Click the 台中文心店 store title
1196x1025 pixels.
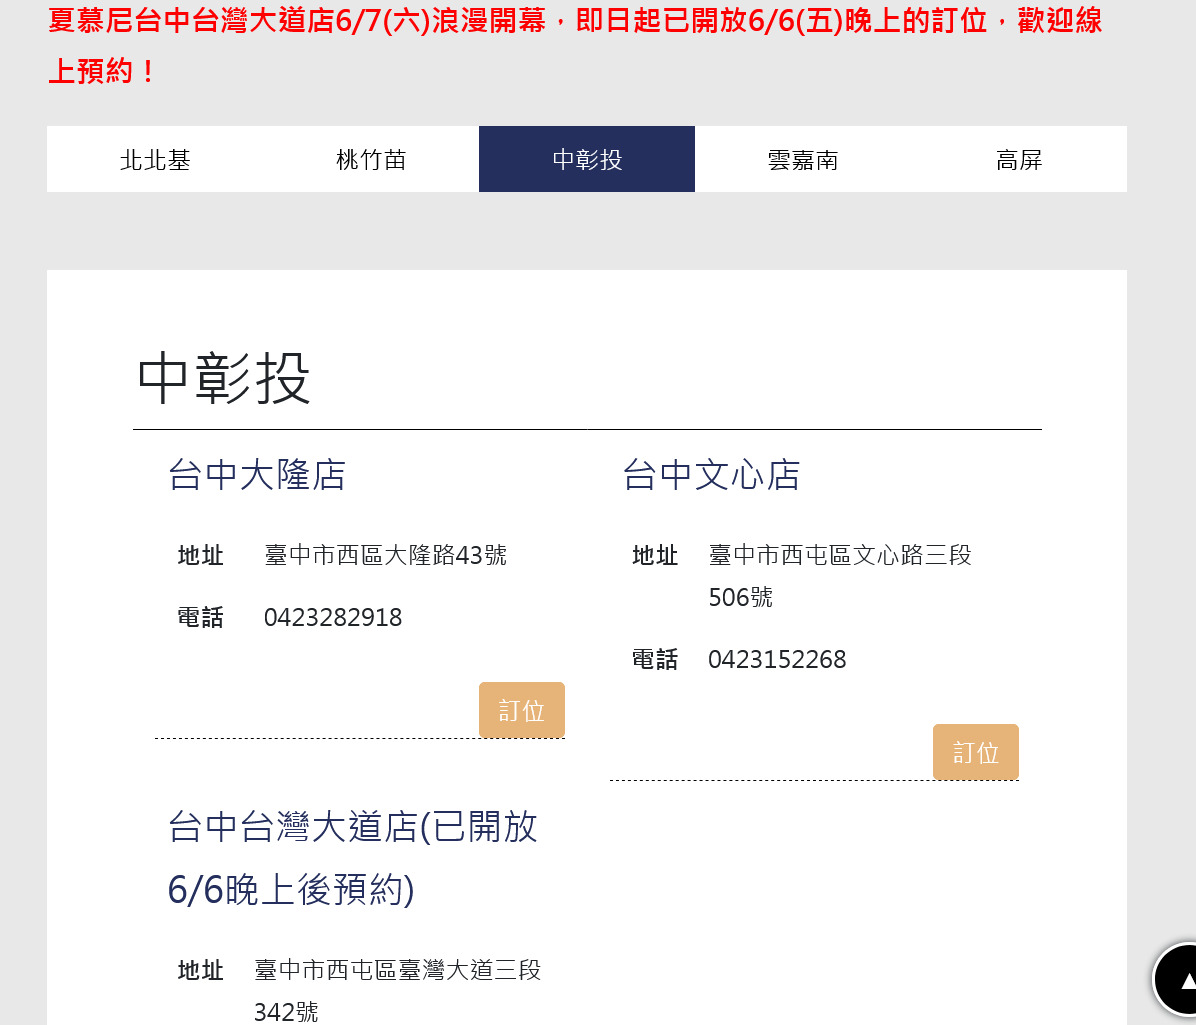tap(711, 475)
